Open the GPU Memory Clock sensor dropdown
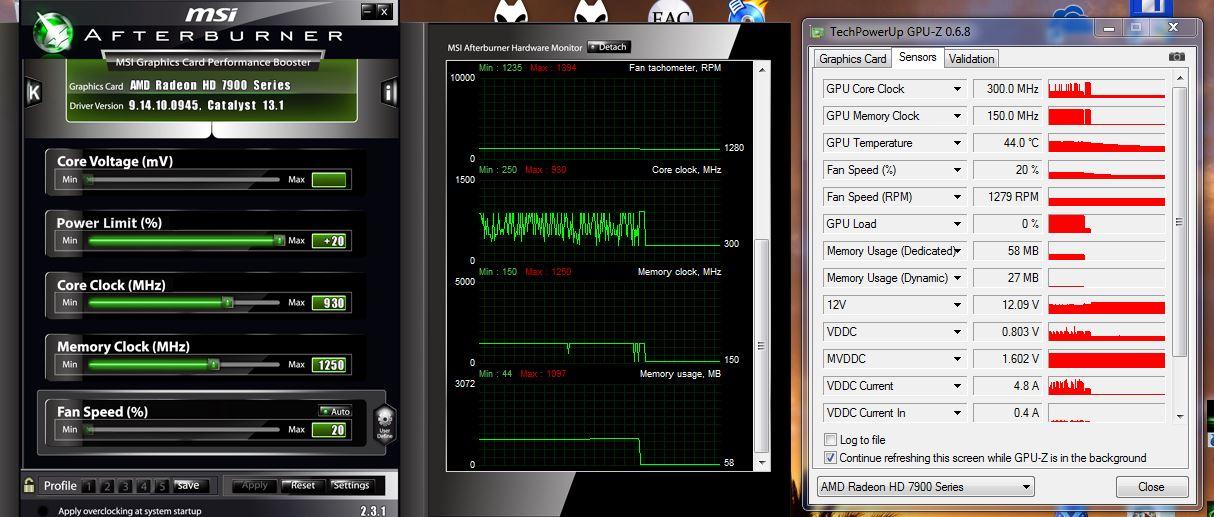 pos(957,116)
